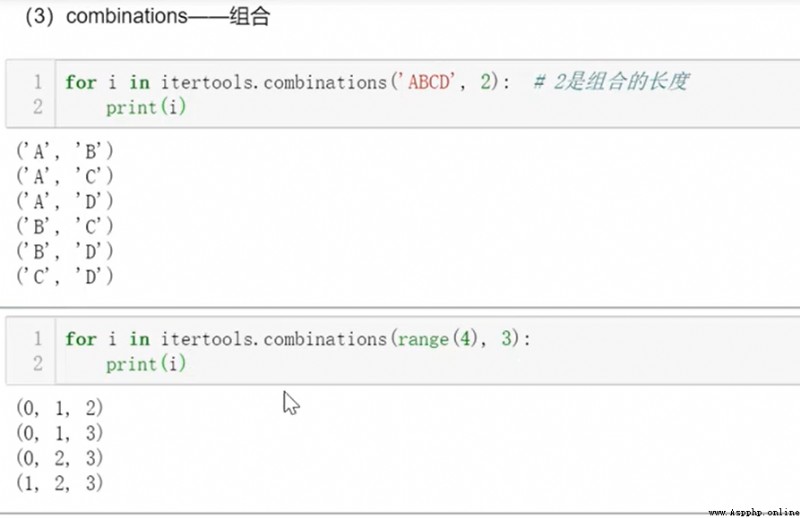Click output line (0, 1, 2)
The image size is (800, 518).
[60, 408]
